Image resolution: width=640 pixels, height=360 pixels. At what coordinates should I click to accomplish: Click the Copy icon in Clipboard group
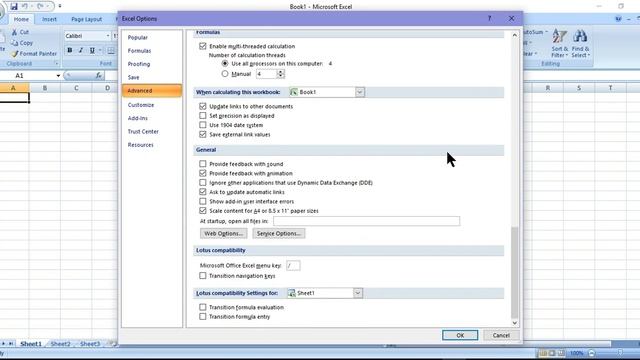coord(15,42)
